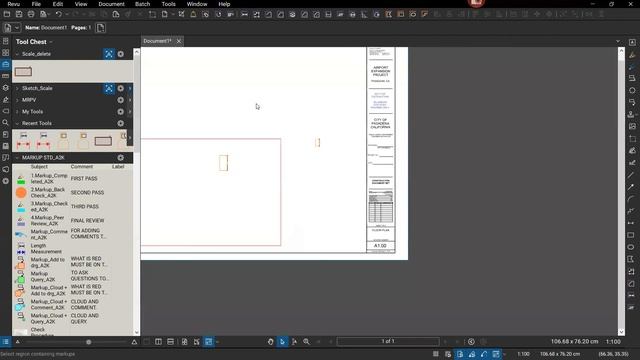Open the Revu menu
This screenshot has width=640, height=360.
pyautogui.click(x=13, y=4)
